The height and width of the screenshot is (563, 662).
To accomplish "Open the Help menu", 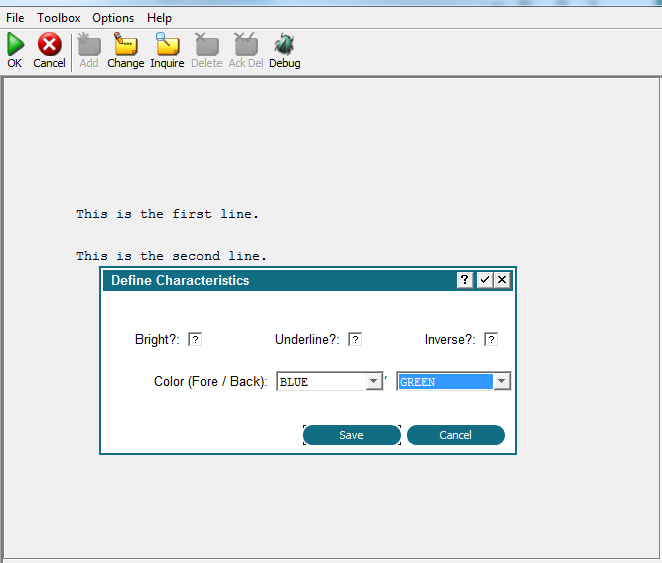I will click(159, 18).
